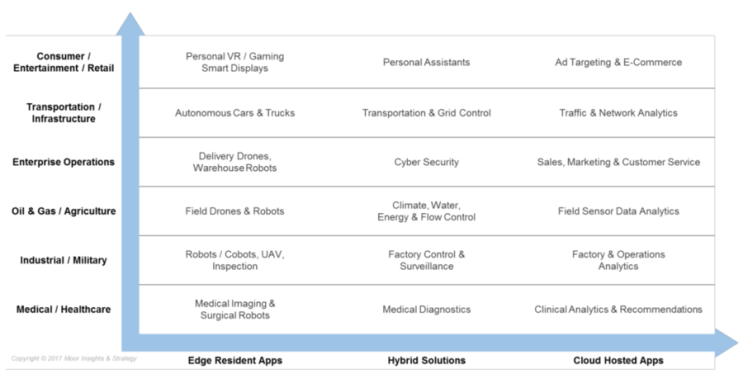743x374 pixels.
Task: Click the Ad Targeting & E-Commerce cell
Action: pos(618,62)
